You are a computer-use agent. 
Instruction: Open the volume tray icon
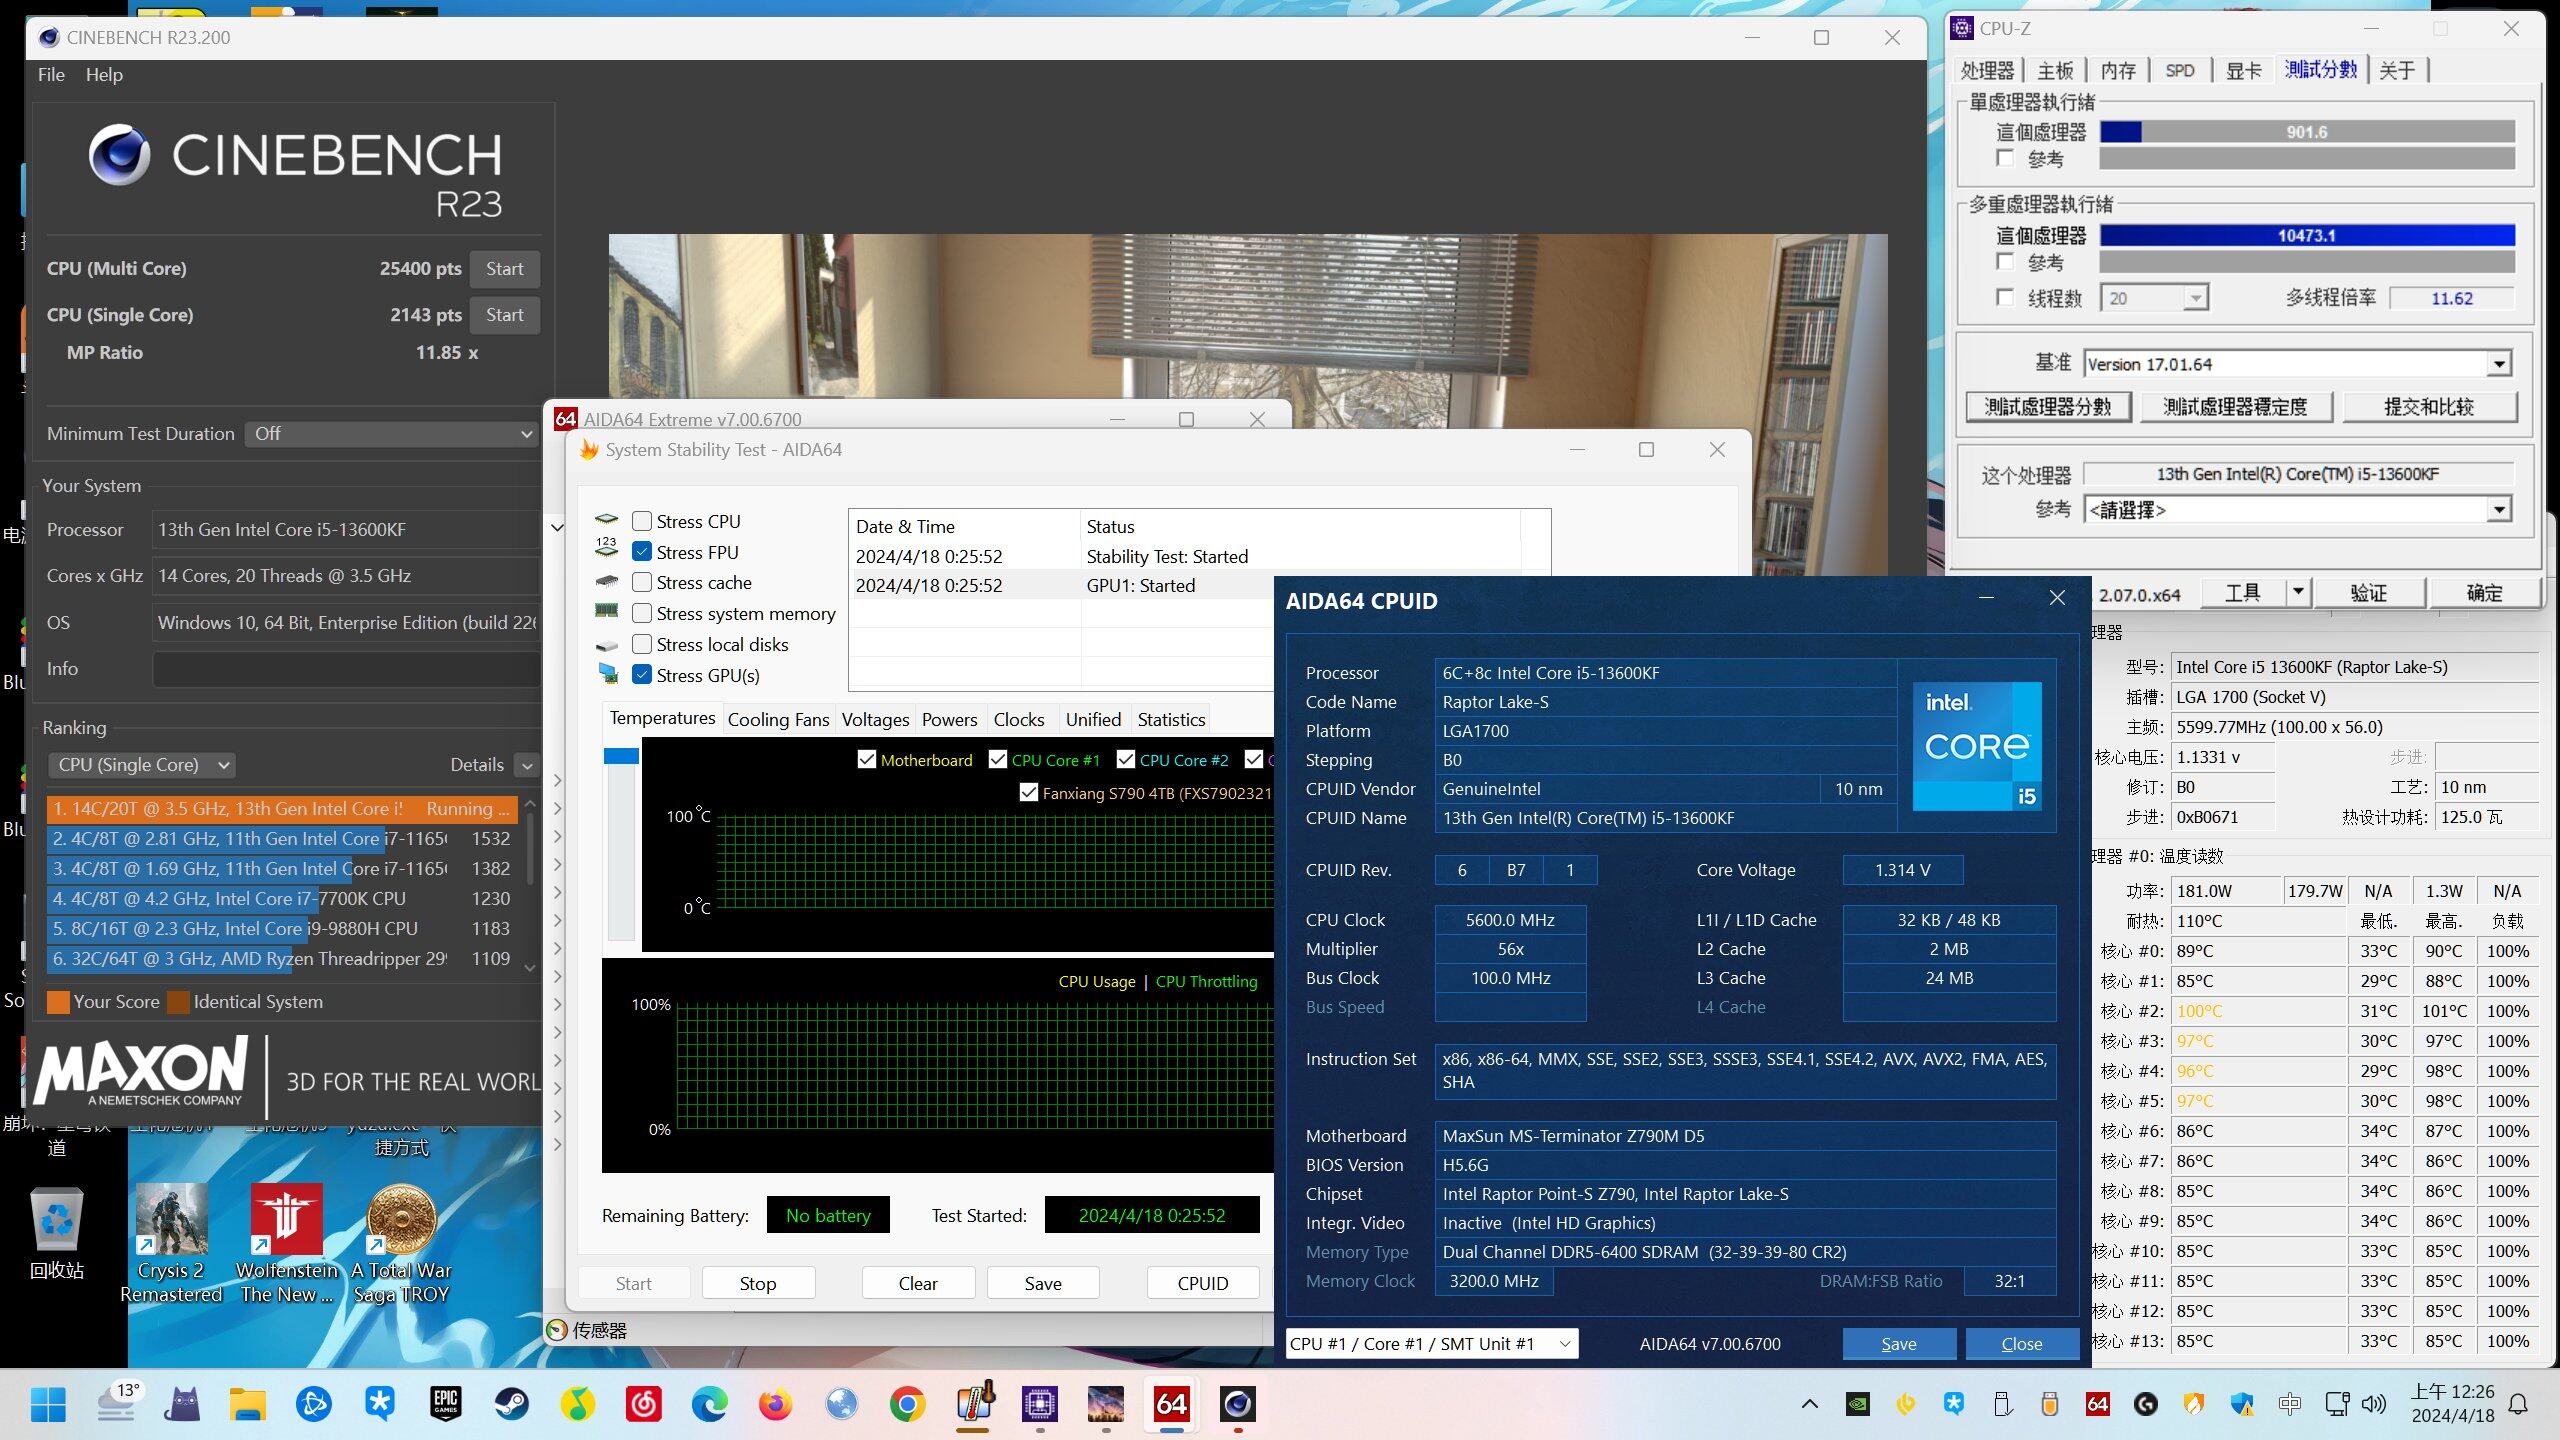[2374, 1404]
